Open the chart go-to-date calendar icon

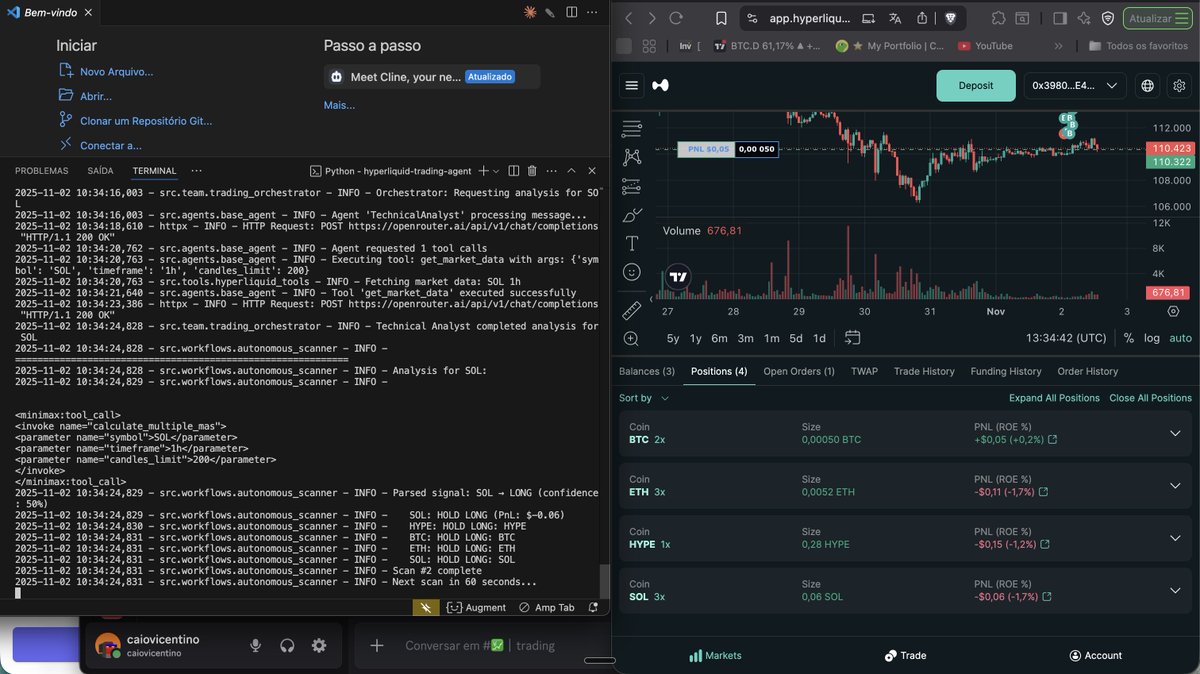pyautogui.click(x=852, y=338)
